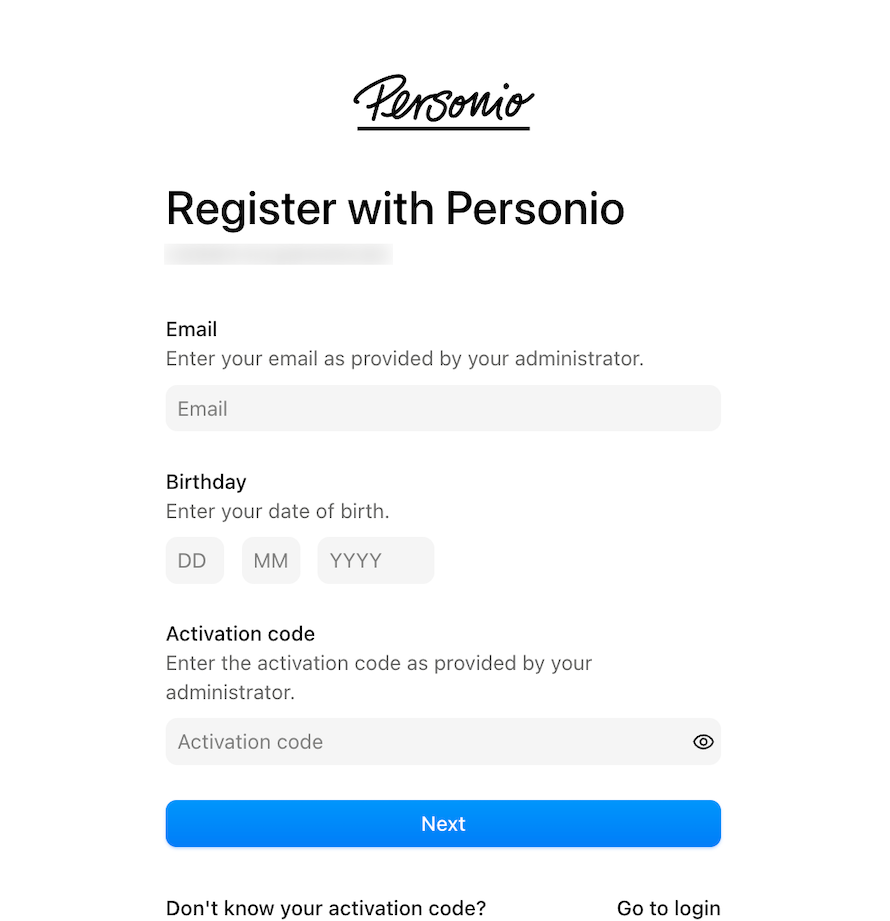Click the Email field label

[x=192, y=329]
